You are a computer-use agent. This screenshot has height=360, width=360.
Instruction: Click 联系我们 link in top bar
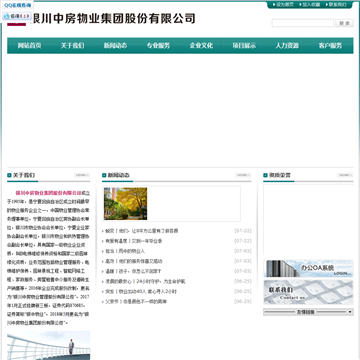click(338, 5)
